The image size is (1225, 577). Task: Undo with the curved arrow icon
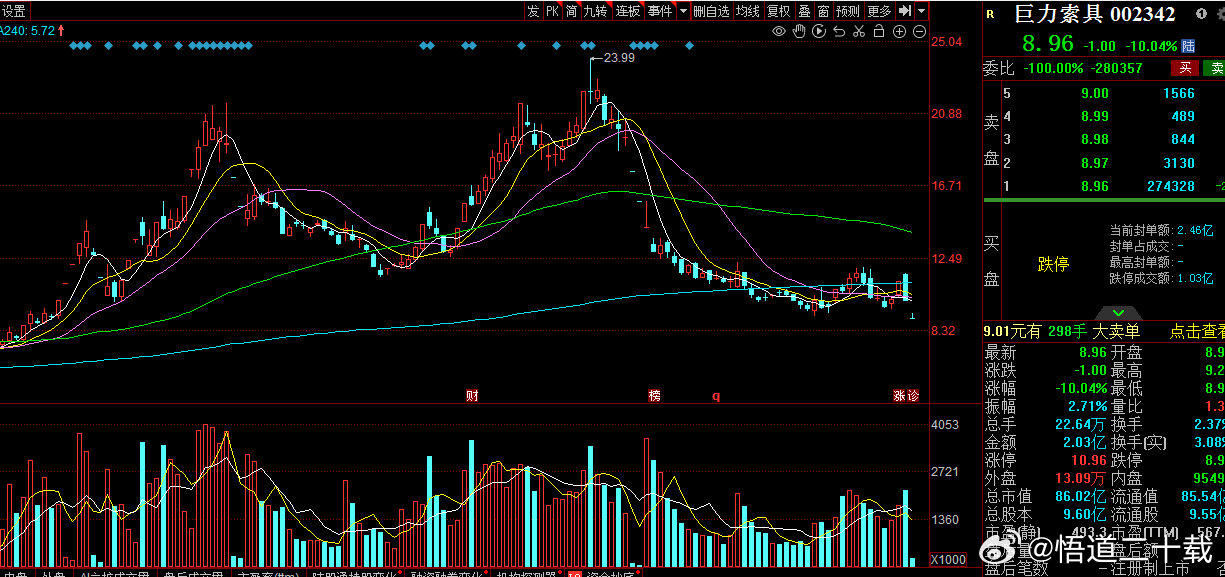tap(839, 32)
